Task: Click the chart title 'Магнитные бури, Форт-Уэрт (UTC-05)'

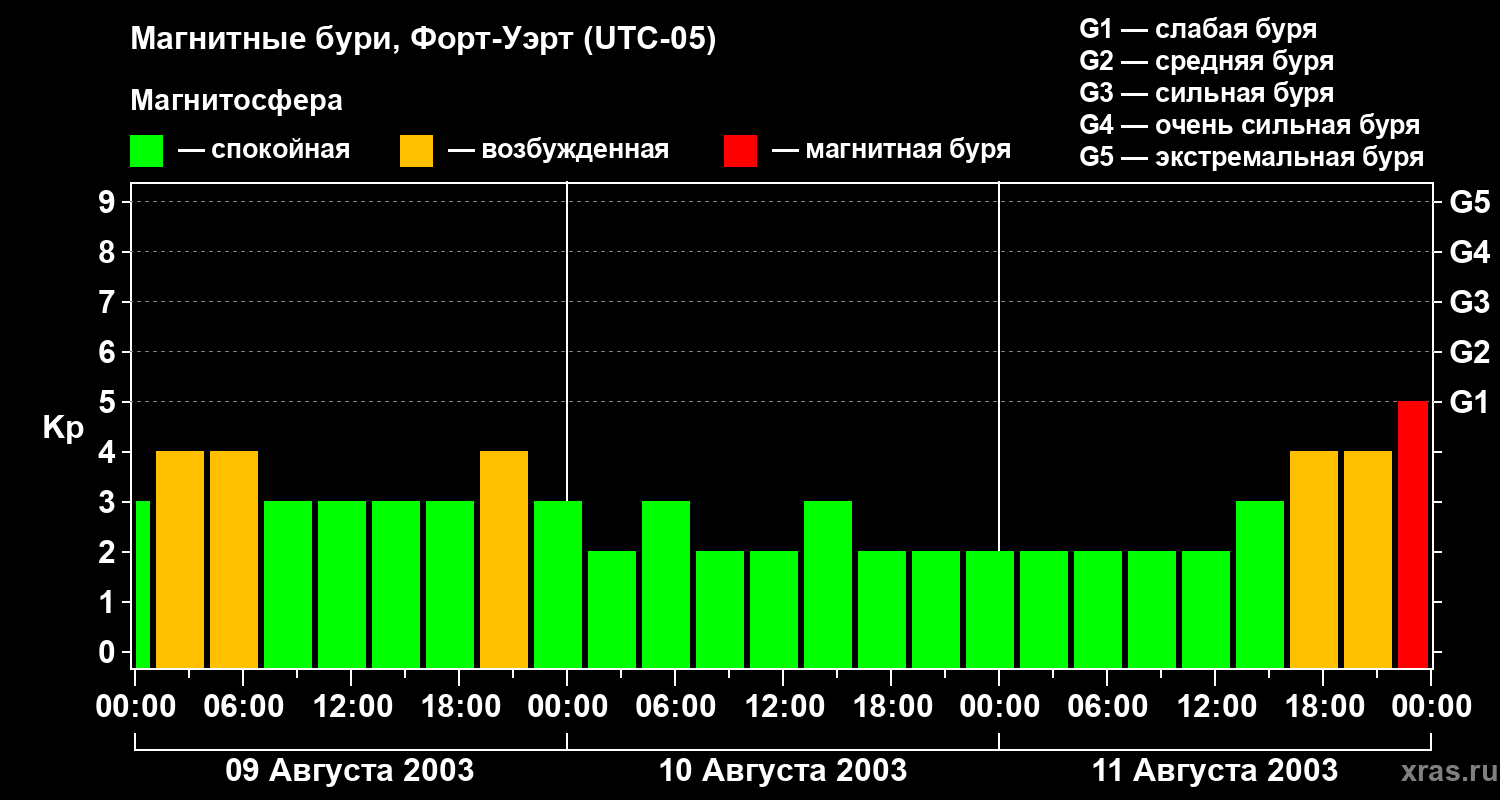Action: click(x=424, y=40)
